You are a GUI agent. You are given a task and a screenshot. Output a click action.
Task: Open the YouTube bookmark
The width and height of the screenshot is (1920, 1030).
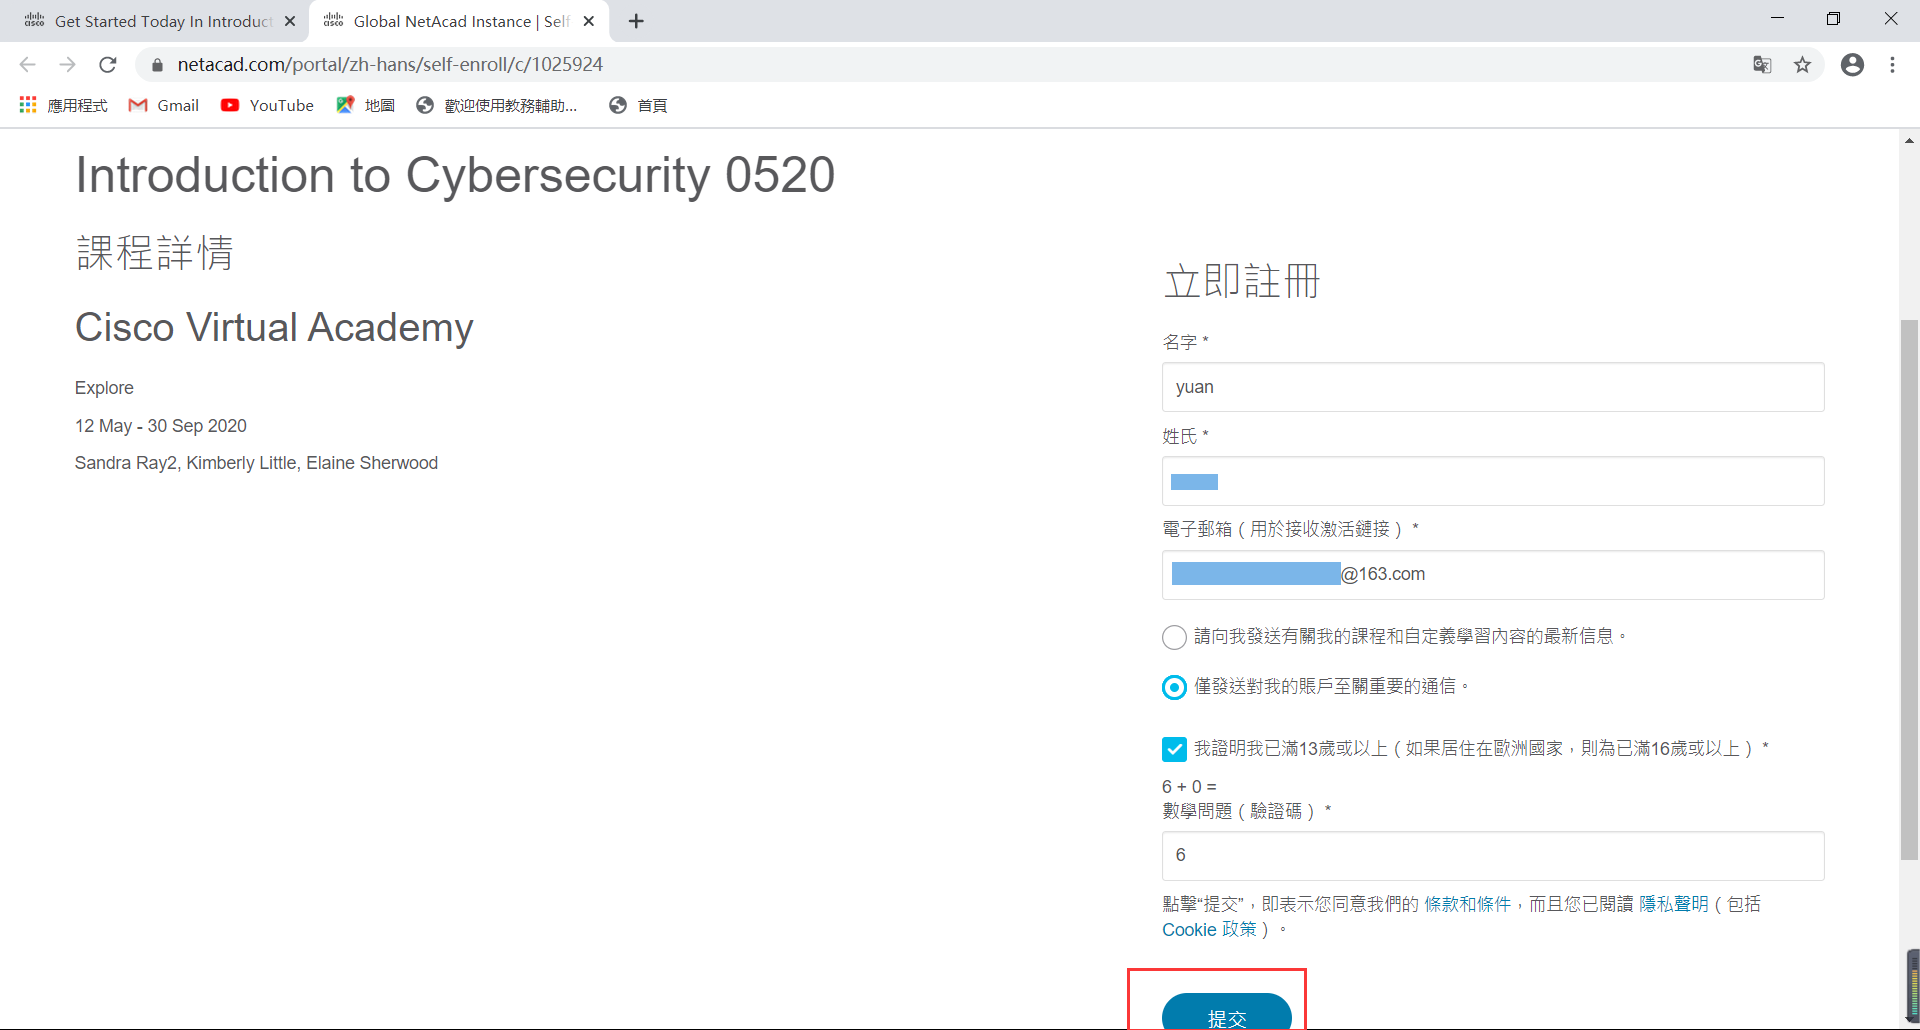coord(267,105)
